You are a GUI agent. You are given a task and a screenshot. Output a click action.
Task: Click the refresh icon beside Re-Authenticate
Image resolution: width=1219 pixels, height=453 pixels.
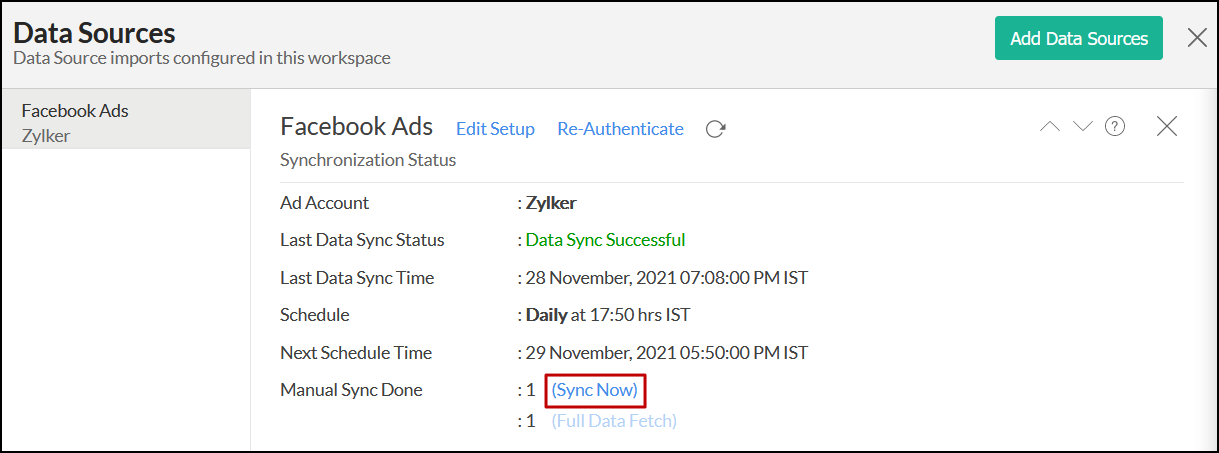(715, 129)
